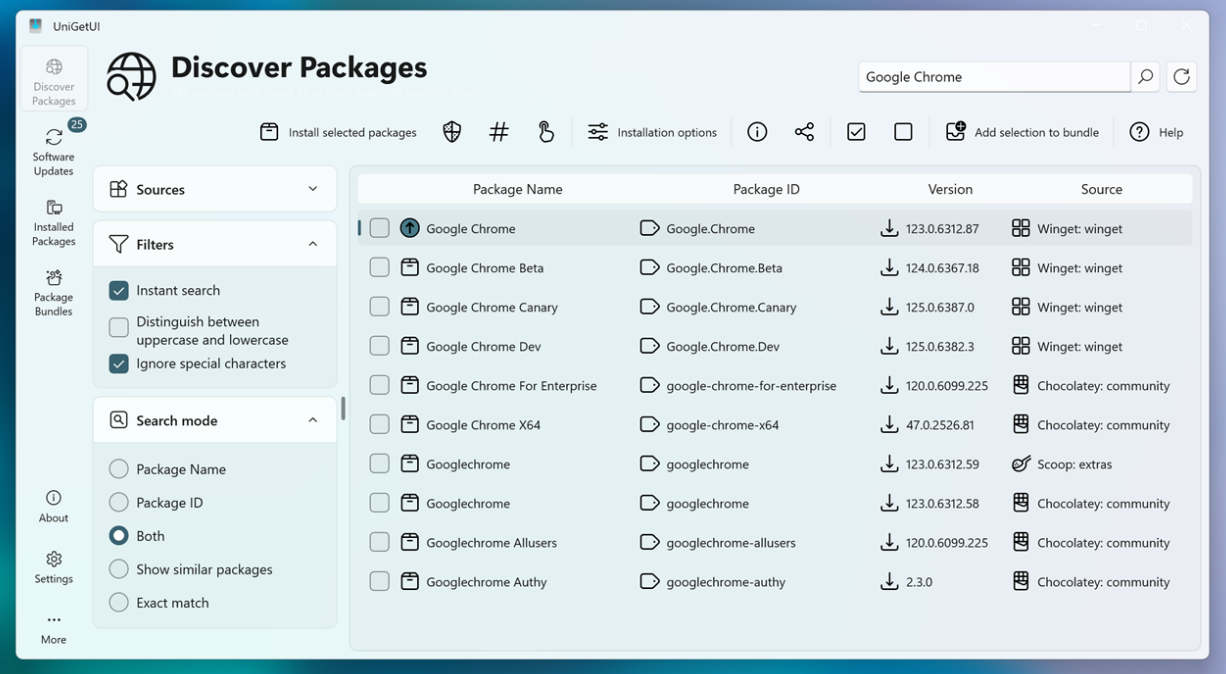The image size is (1226, 674).
Task: Select Show similar packages mode
Action: 118,569
